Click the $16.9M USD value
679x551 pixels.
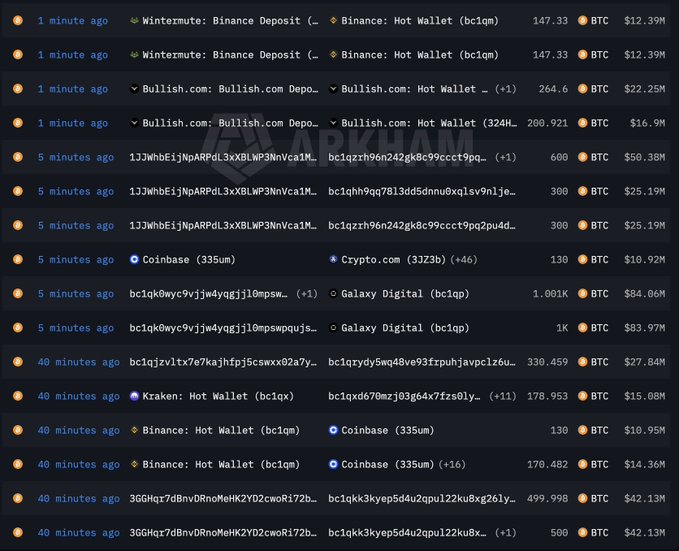(647, 123)
